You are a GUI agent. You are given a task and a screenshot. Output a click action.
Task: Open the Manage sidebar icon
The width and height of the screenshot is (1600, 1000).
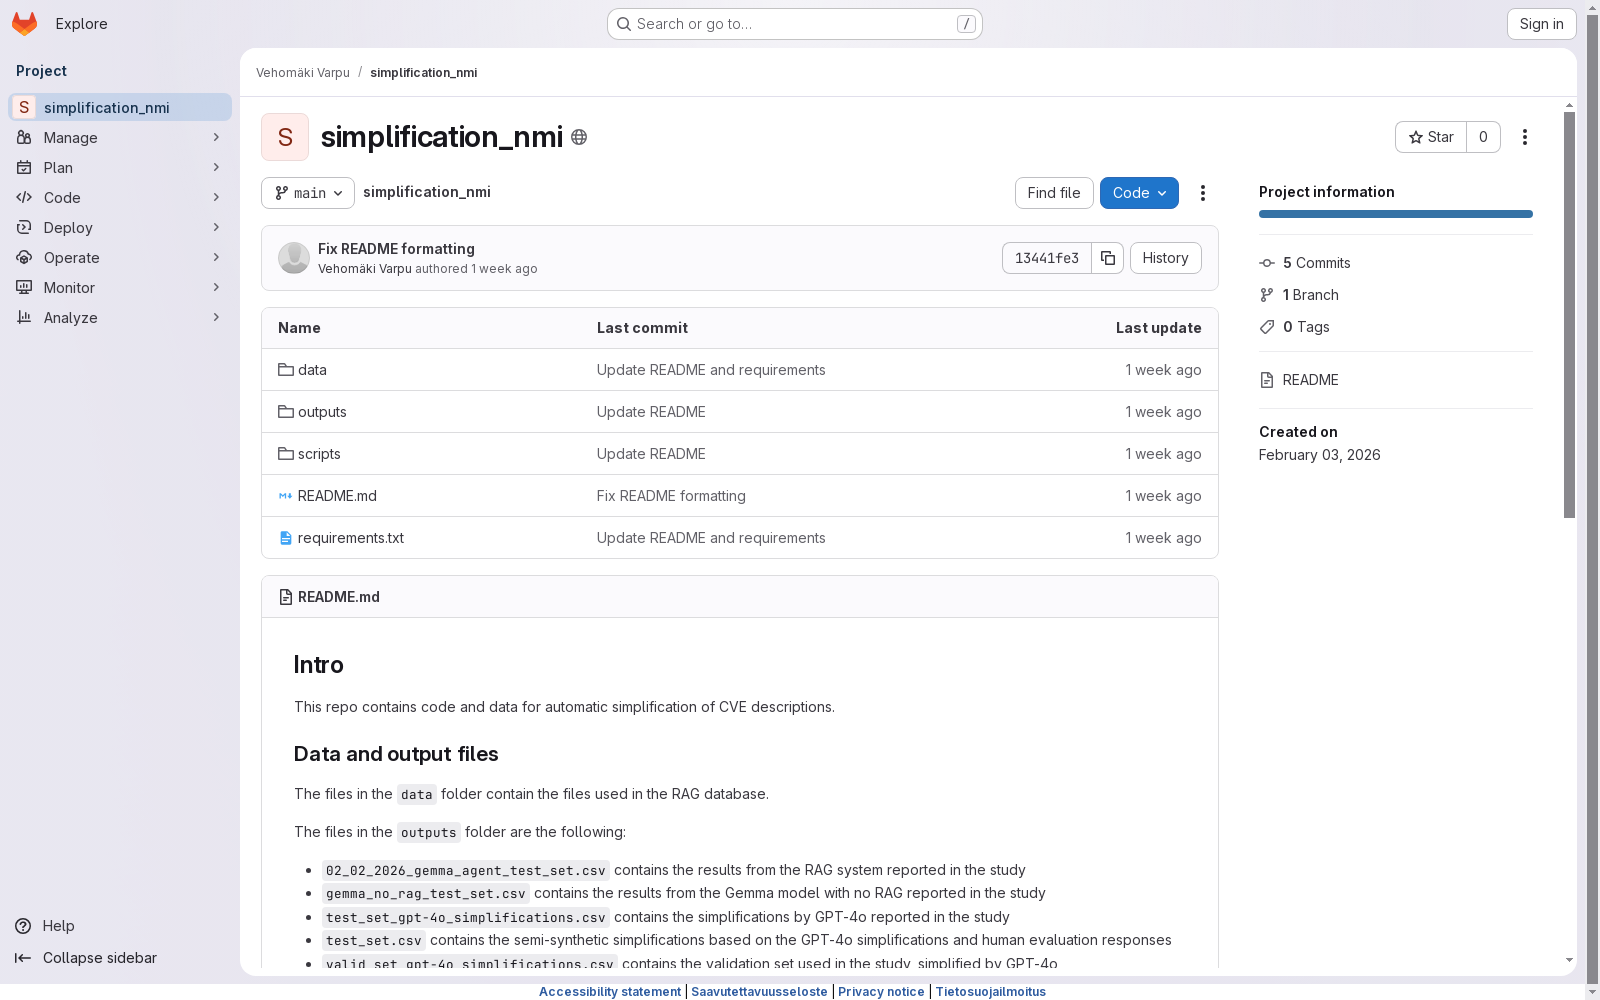point(24,137)
